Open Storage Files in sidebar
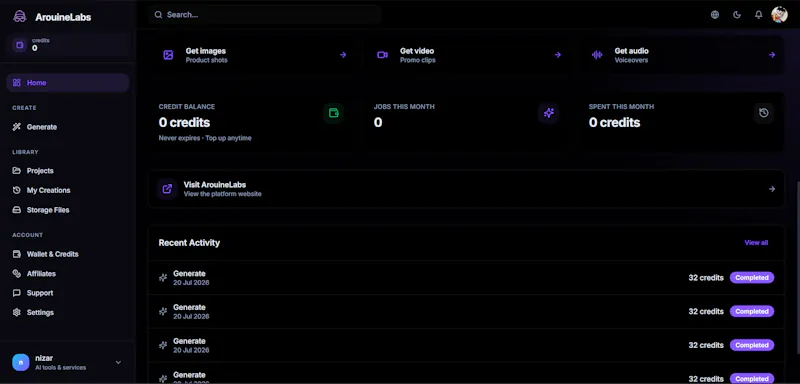Viewport: 800px width, 384px height. pyautogui.click(x=67, y=210)
